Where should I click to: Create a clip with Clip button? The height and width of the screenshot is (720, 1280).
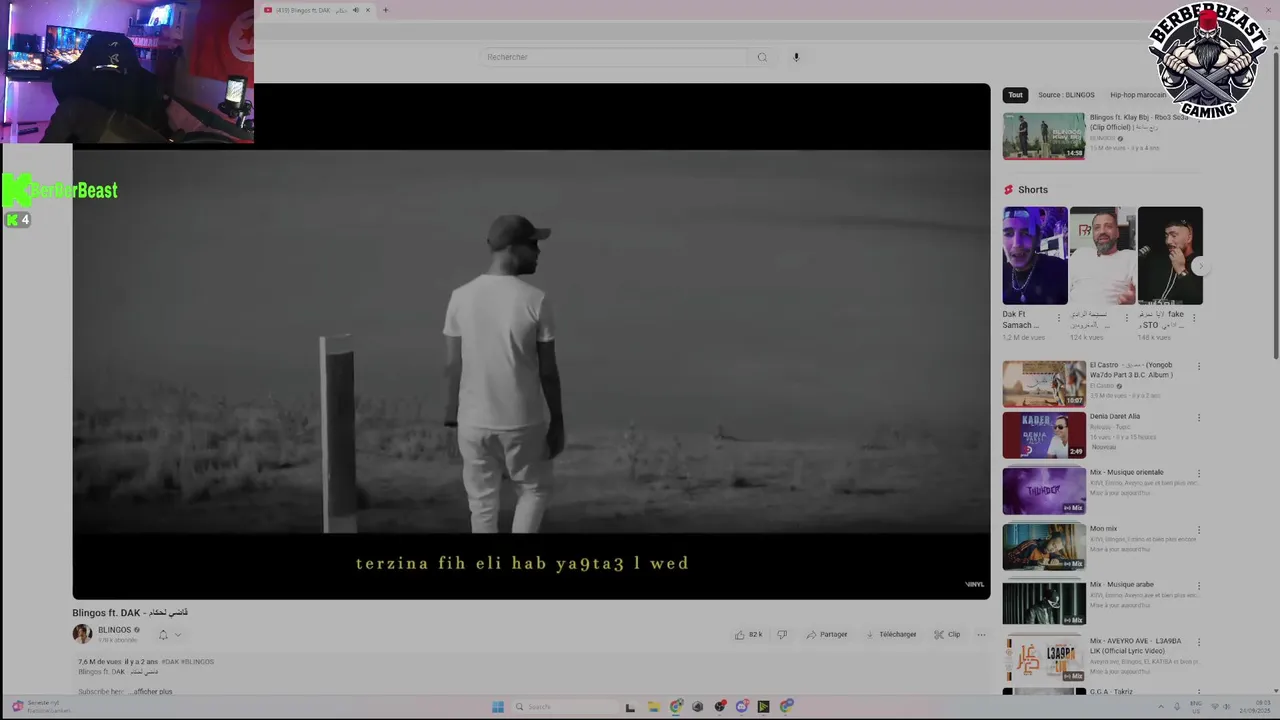tap(947, 634)
